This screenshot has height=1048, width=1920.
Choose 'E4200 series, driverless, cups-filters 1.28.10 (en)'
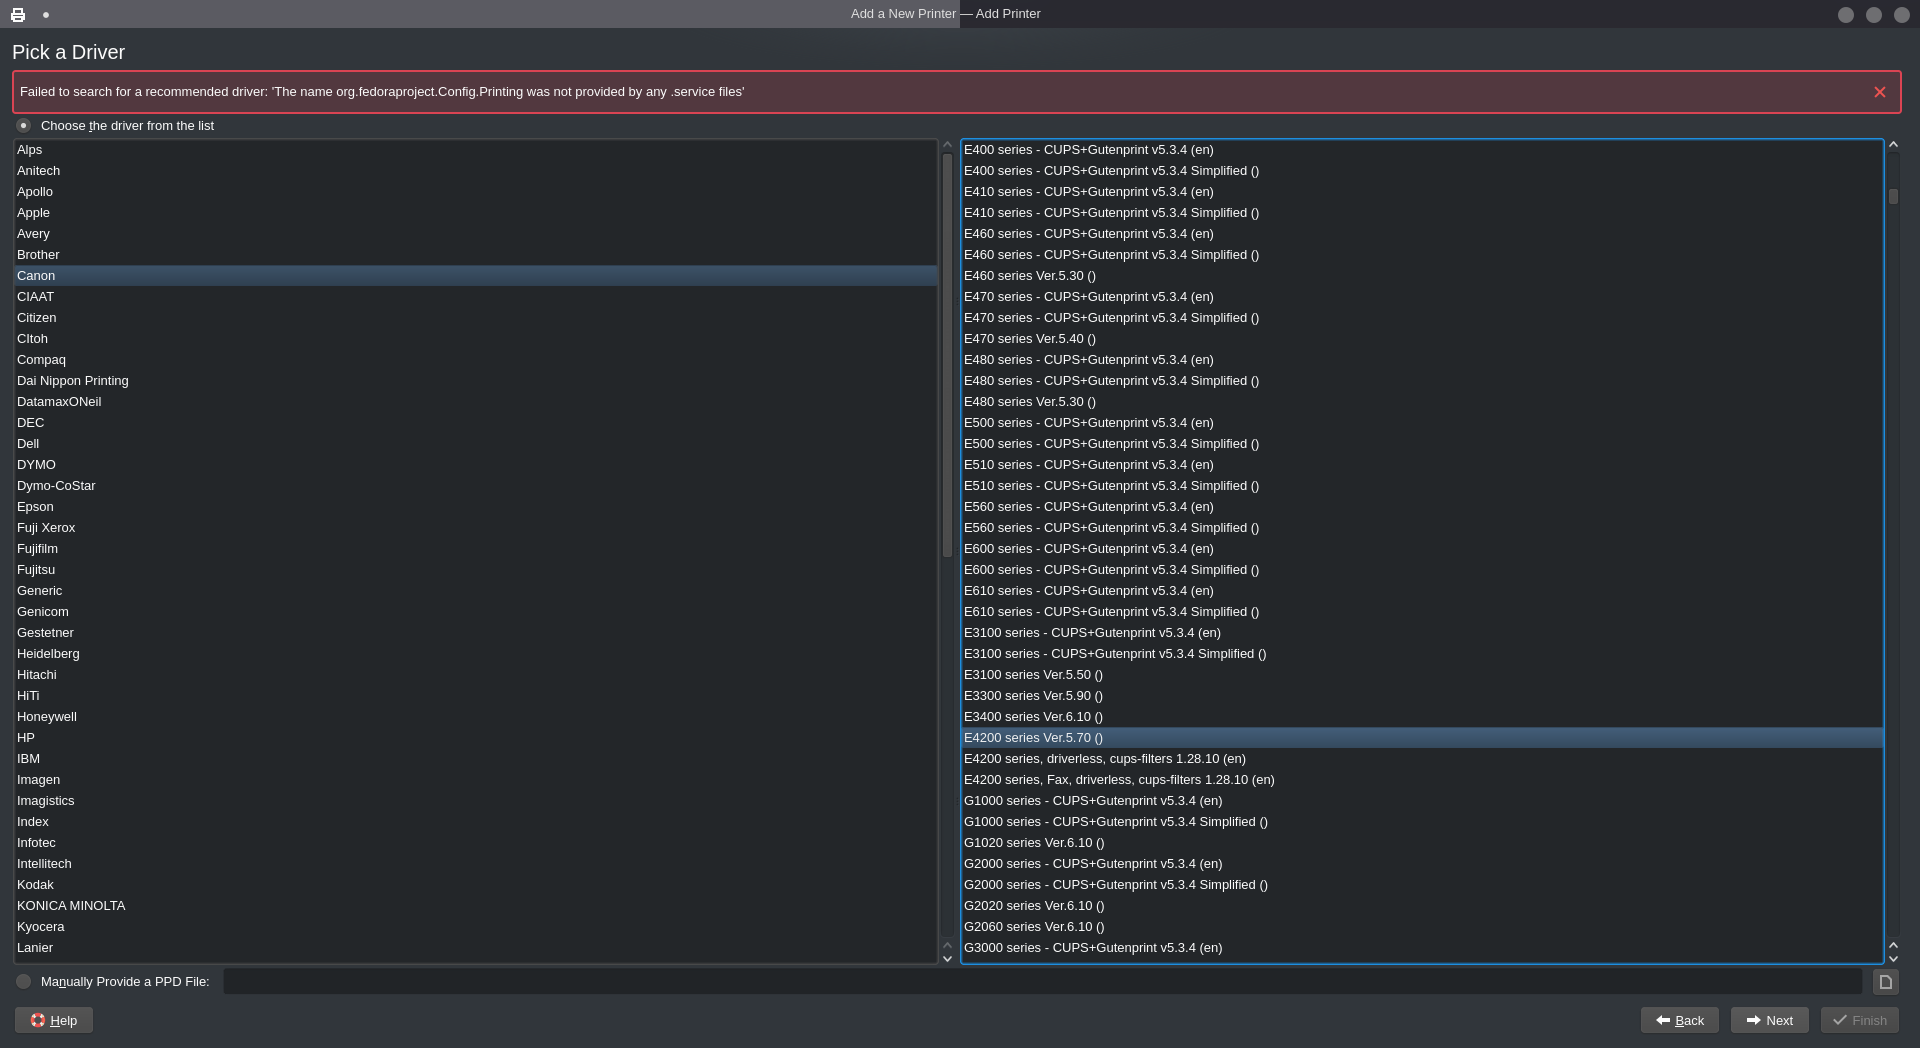pos(1422,759)
